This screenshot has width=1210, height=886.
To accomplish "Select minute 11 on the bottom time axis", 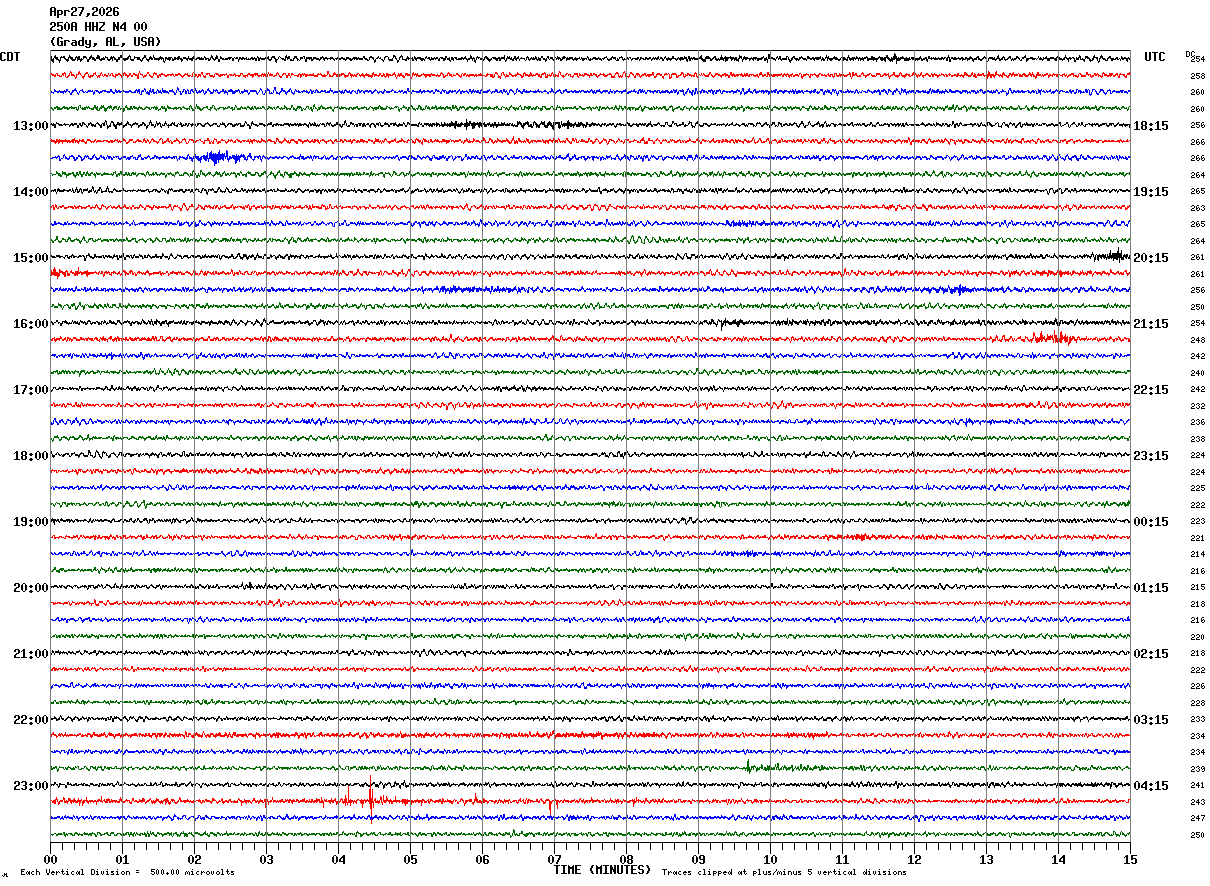I will point(842,859).
